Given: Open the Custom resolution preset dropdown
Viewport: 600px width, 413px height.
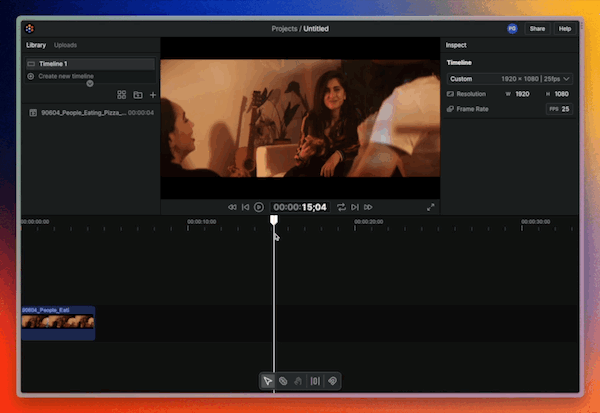Looking at the screenshot, I should pos(509,79).
